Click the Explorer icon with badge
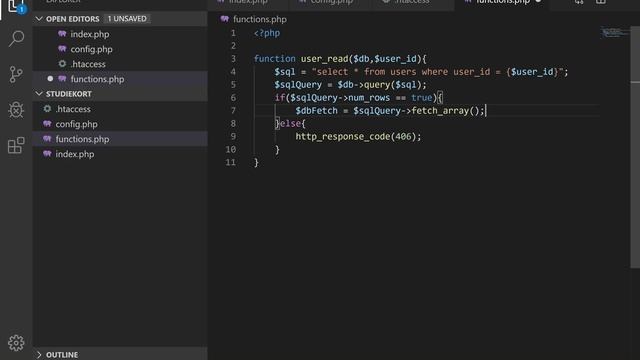Image resolution: width=640 pixels, height=360 pixels. (16, 6)
